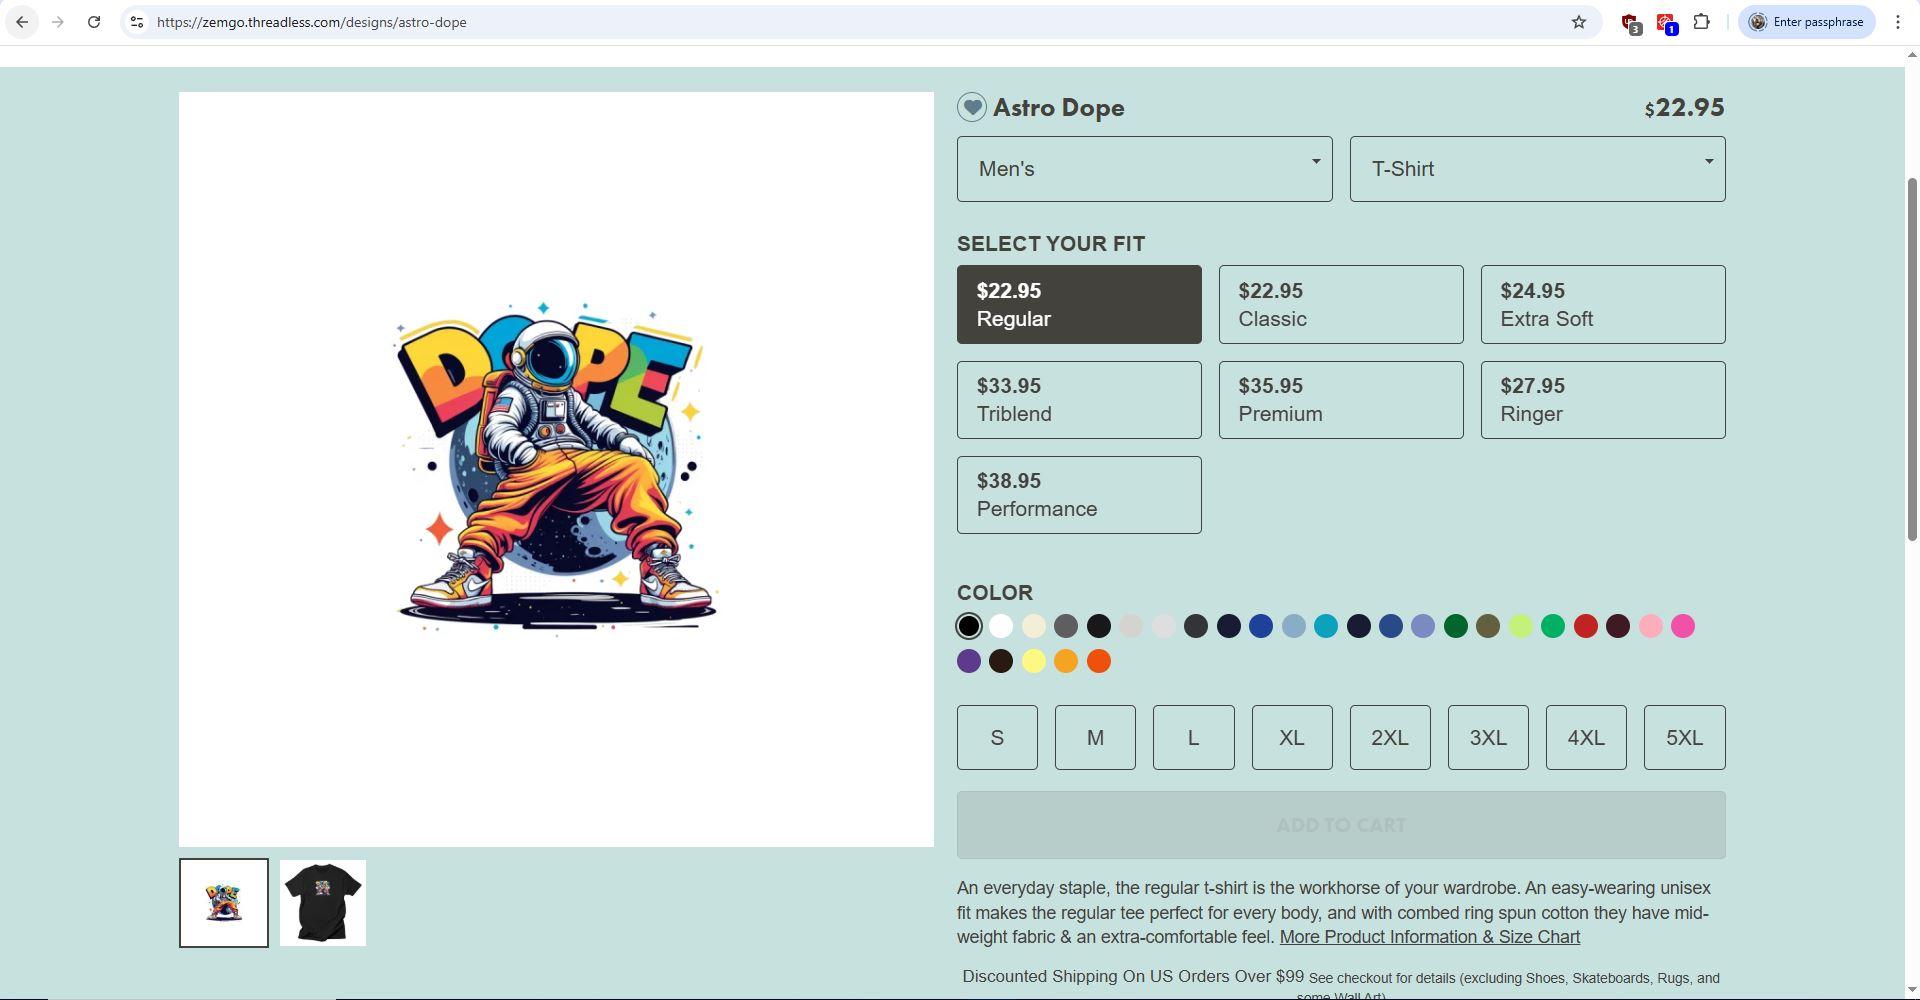View site information icon in address bar
The image size is (1920, 1000).
point(137,22)
